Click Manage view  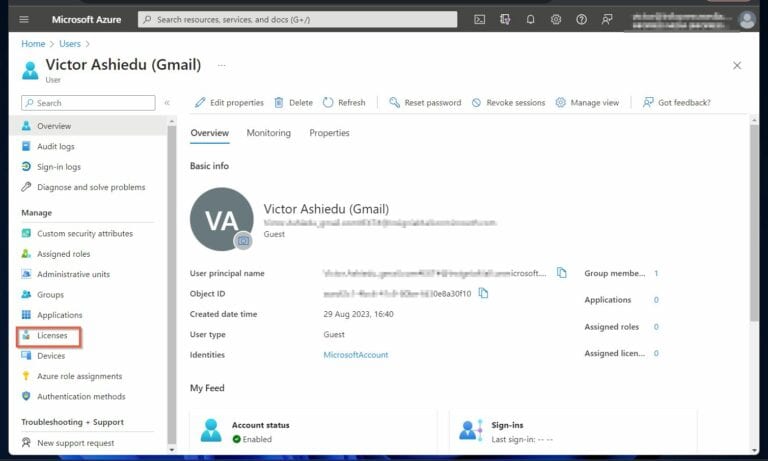coord(587,102)
